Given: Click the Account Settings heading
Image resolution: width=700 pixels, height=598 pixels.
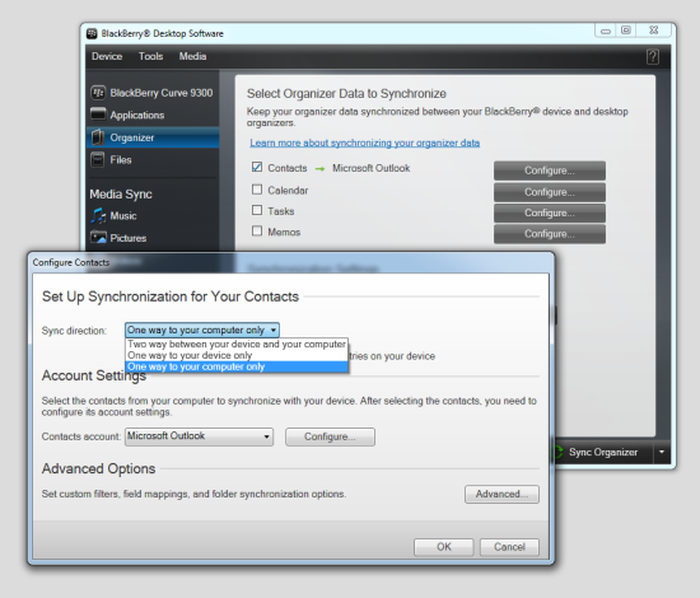Looking at the screenshot, I should (94, 376).
